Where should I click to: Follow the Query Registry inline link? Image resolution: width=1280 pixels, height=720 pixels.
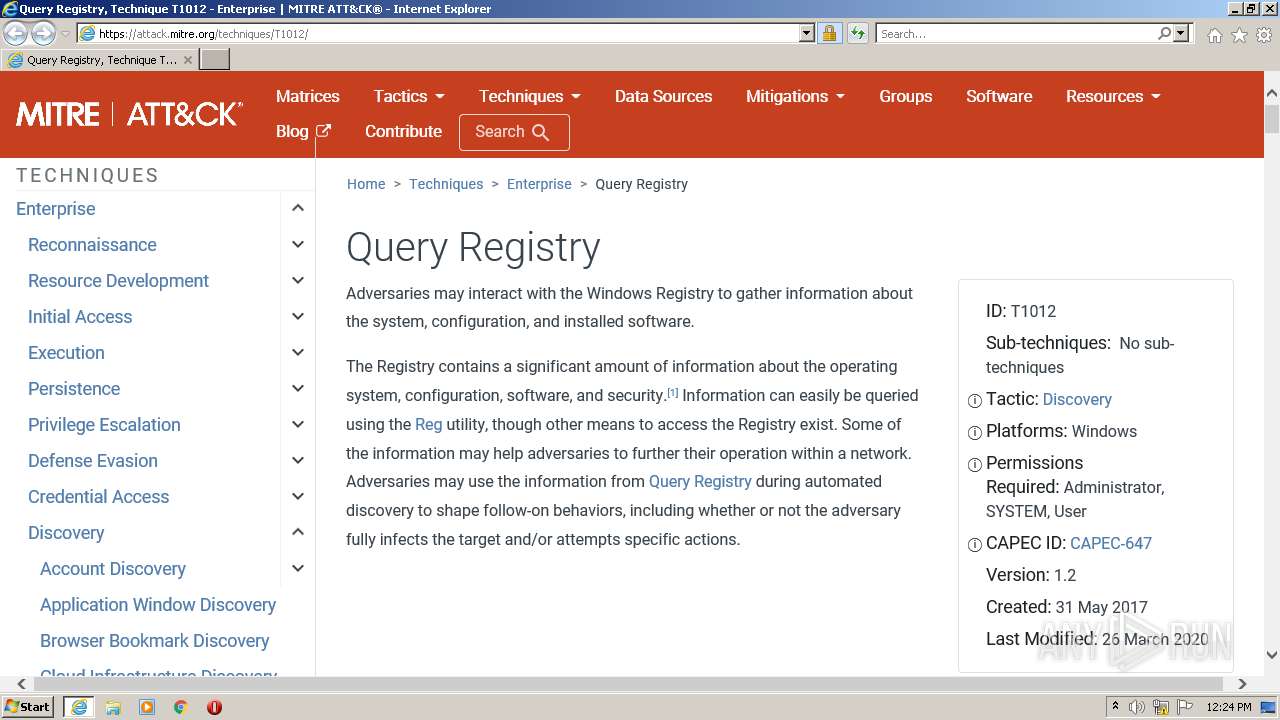[700, 481]
